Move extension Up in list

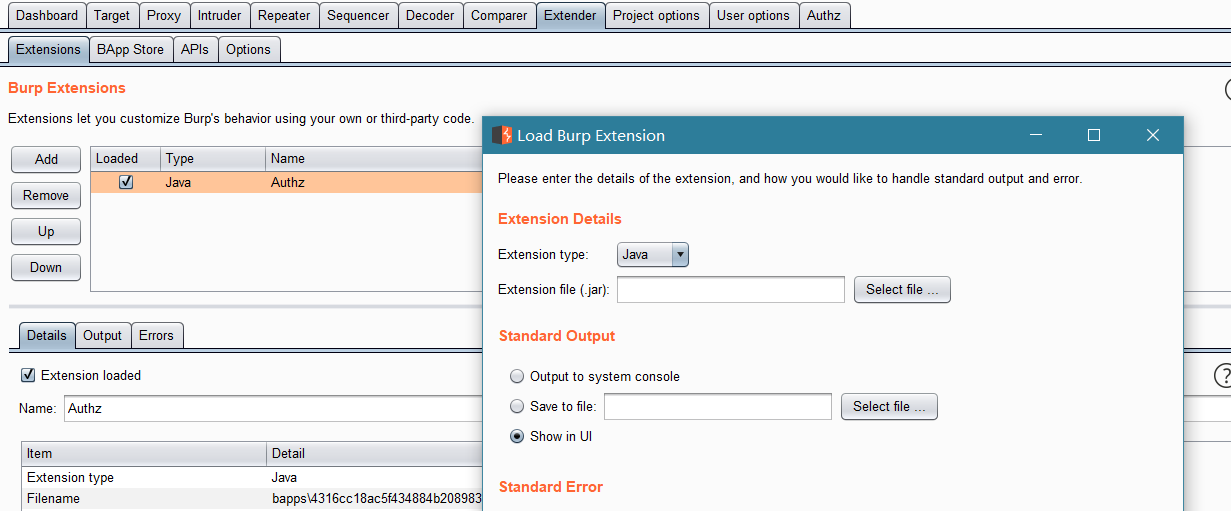coord(46,231)
